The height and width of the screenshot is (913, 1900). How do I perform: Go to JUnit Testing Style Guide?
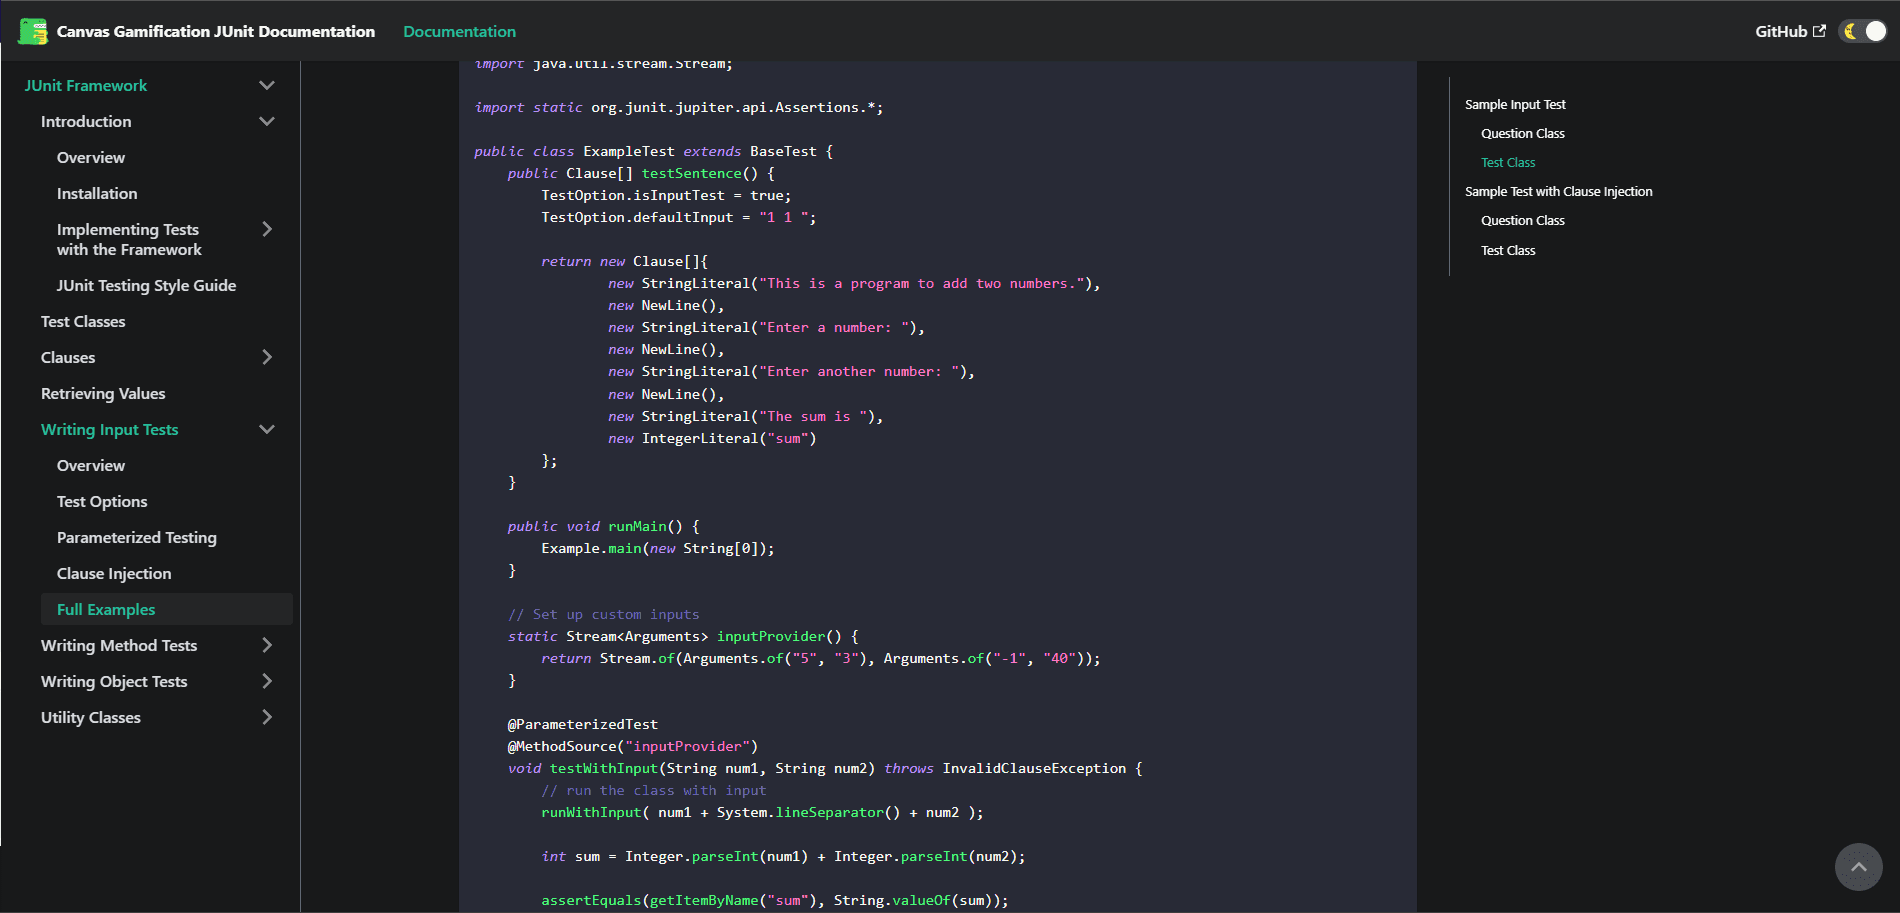(146, 286)
